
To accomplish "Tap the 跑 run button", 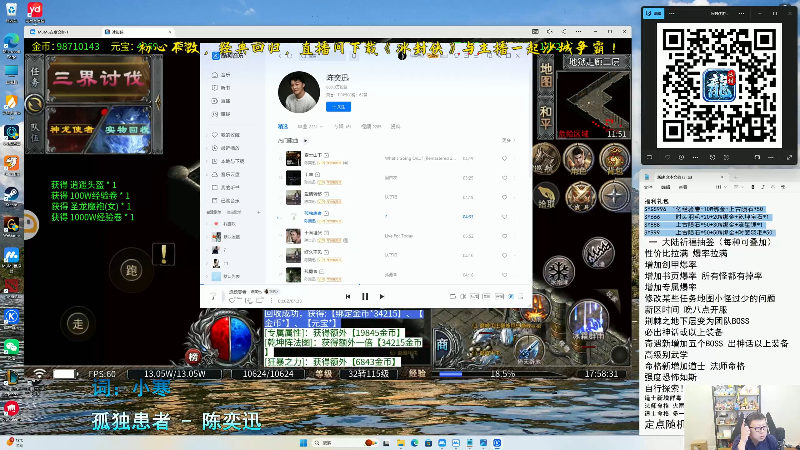I will (131, 270).
